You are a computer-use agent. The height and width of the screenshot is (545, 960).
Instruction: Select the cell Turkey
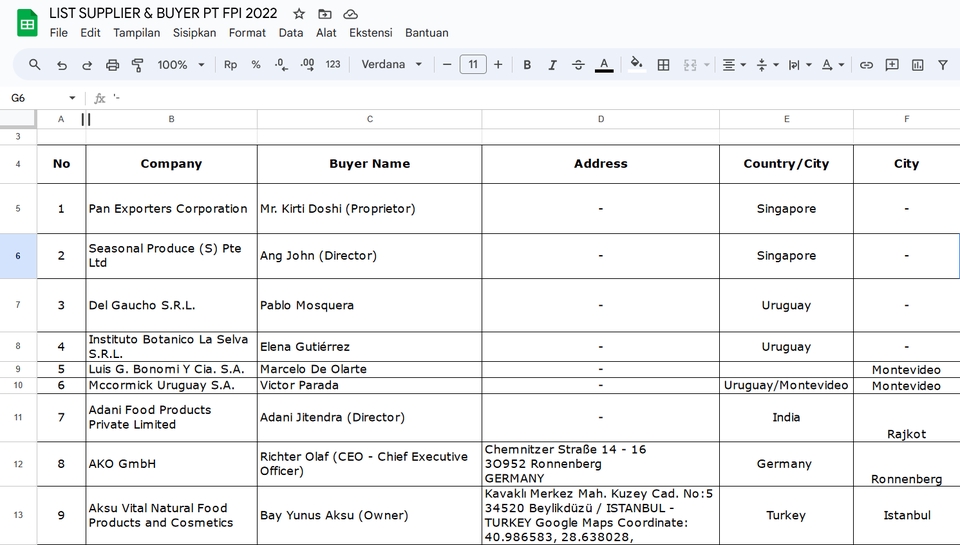tap(786, 516)
